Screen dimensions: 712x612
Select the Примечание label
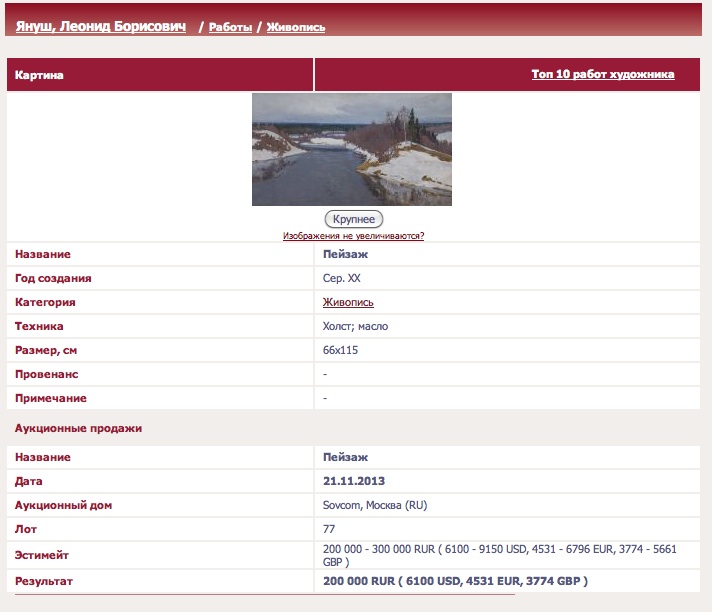(x=50, y=398)
